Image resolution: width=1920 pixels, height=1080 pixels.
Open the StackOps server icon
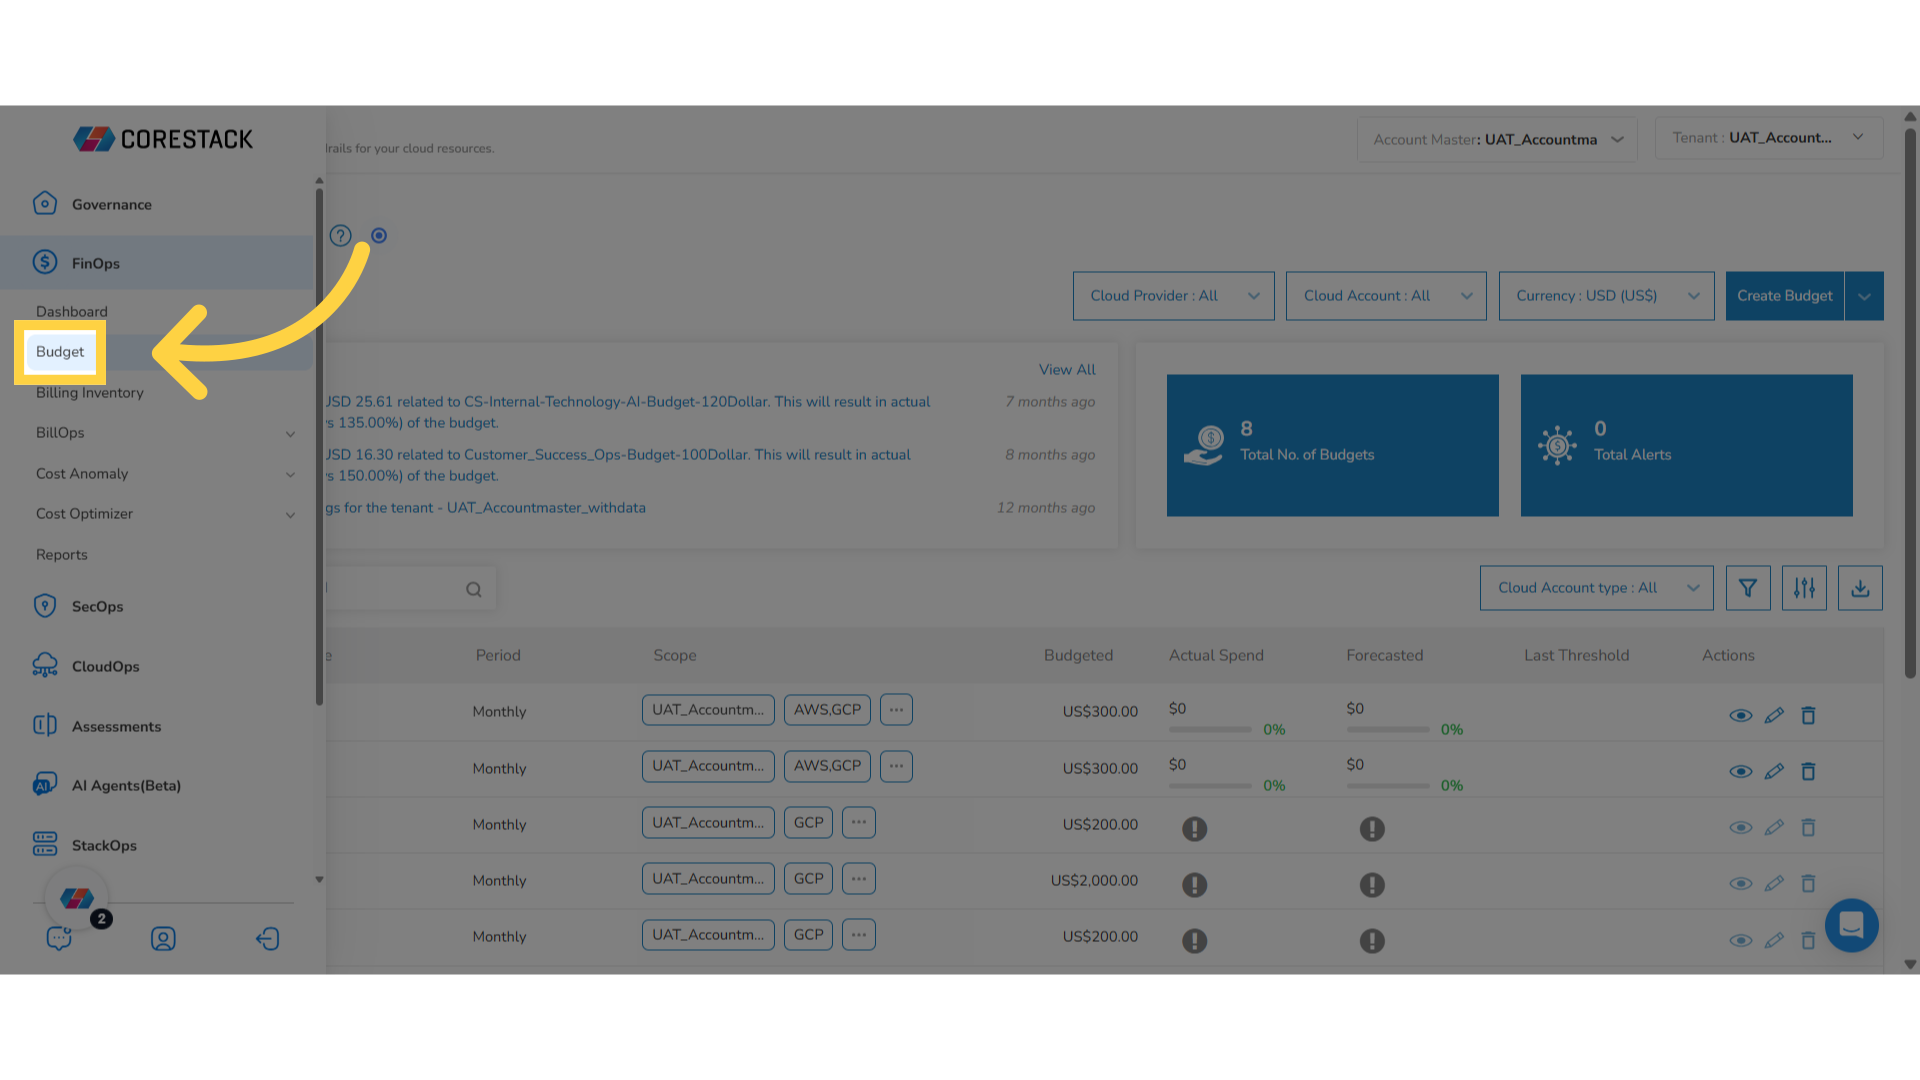[45, 845]
